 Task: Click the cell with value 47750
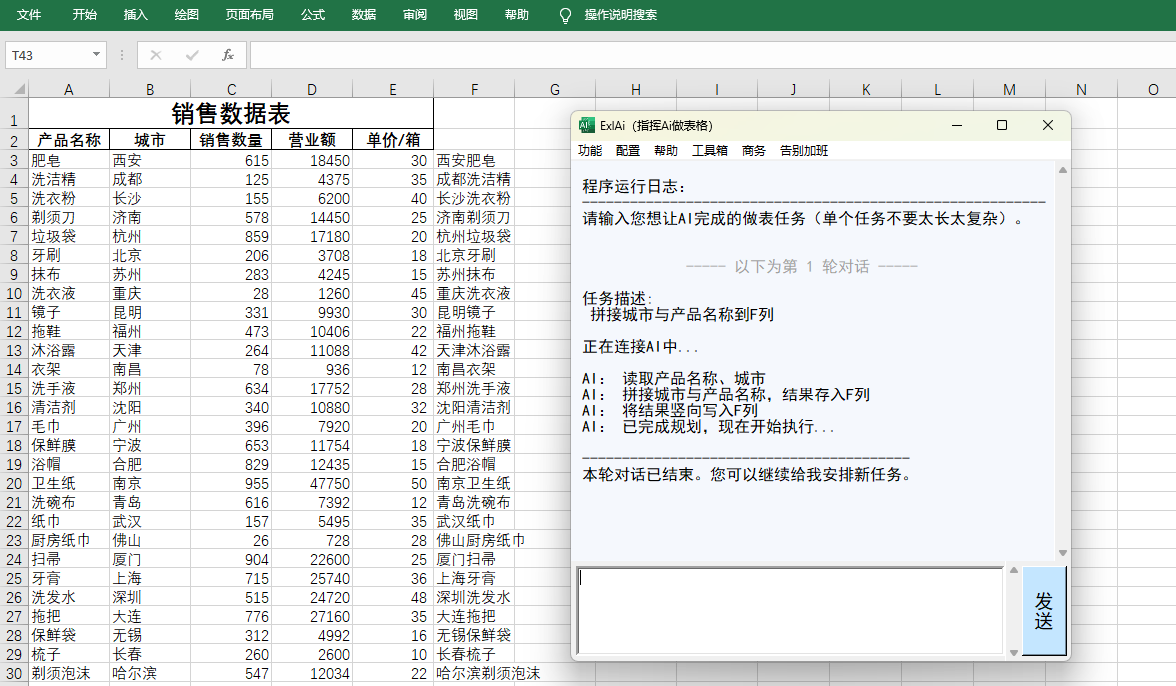[x=312, y=484]
